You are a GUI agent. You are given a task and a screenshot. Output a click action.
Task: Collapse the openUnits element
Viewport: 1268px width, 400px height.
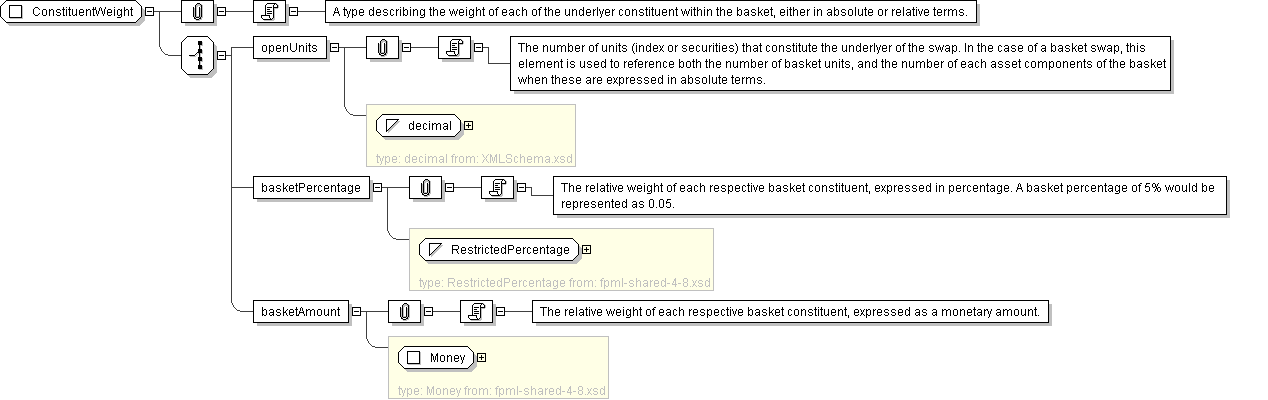coord(334,47)
